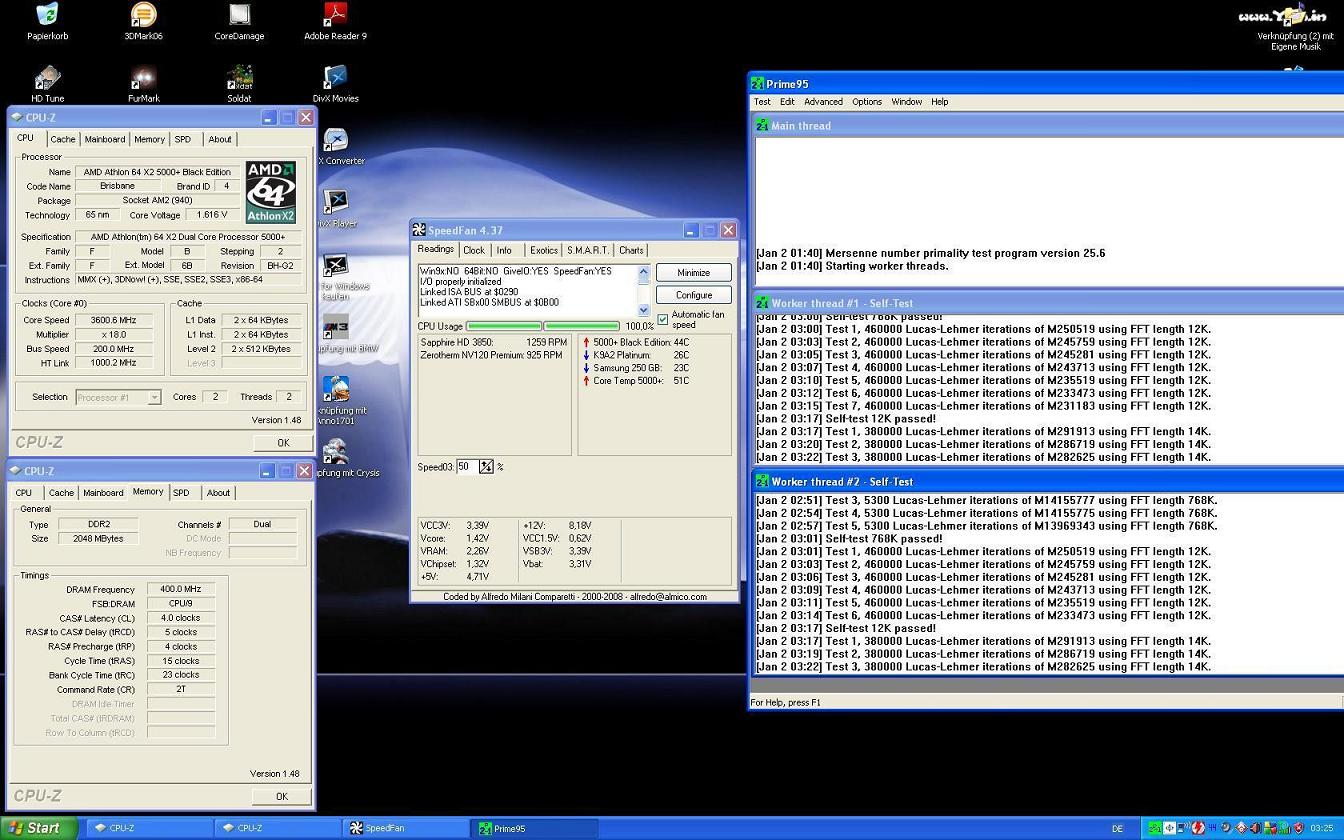The height and width of the screenshot is (840, 1344).
Task: Launch the Adobe Reader 9 shortcut
Action: point(335,15)
